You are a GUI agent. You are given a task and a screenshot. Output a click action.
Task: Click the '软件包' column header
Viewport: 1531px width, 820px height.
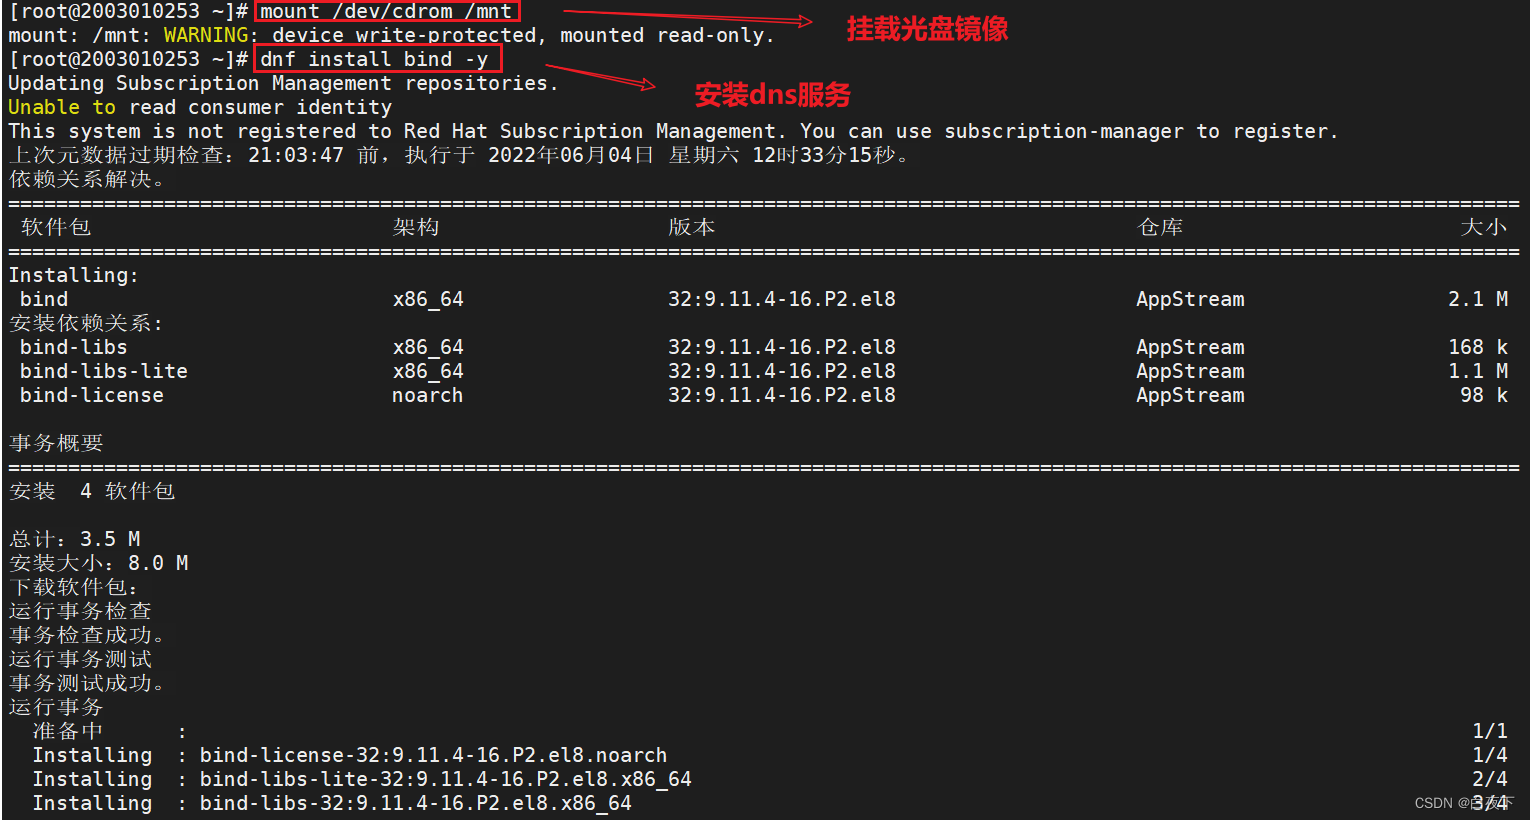[56, 227]
